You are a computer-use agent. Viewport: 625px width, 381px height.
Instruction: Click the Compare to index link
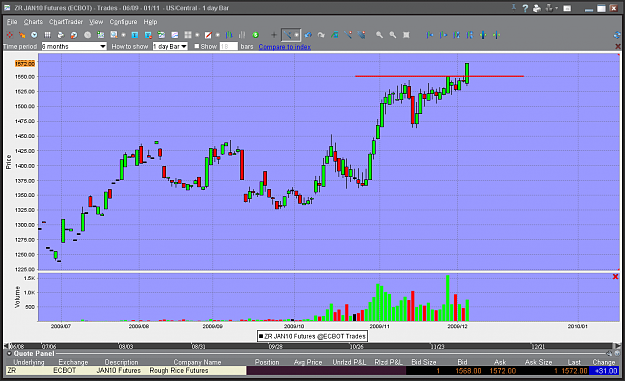click(285, 47)
